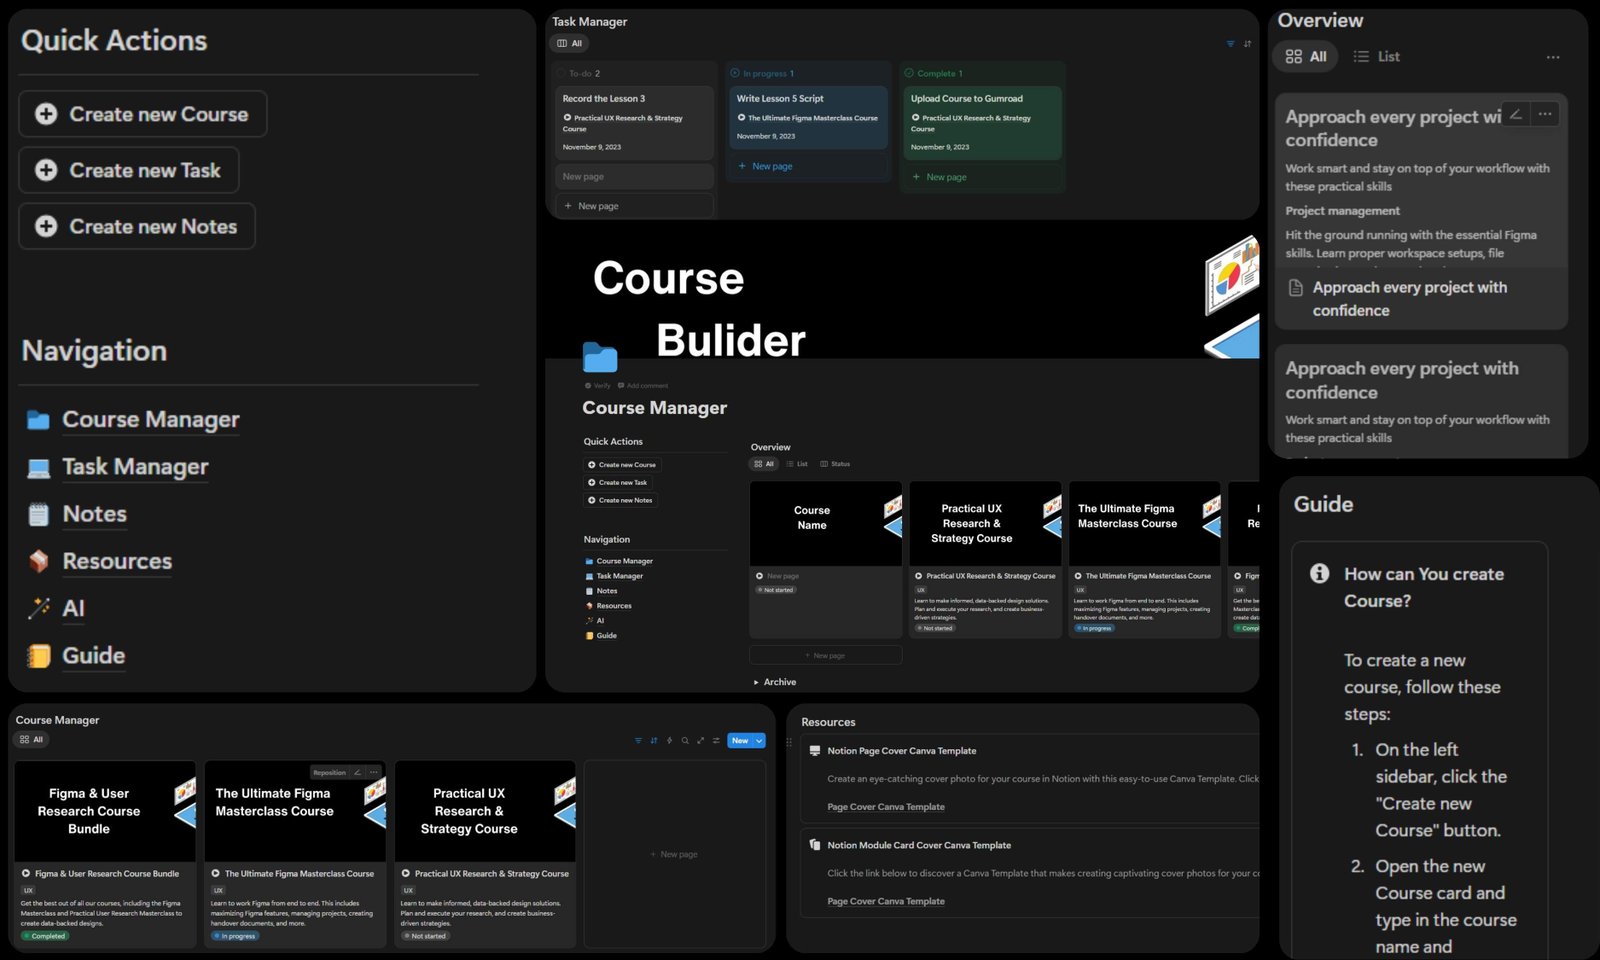The image size is (1600, 960).
Task: Click drag handle left of Resources list
Action: click(x=789, y=742)
